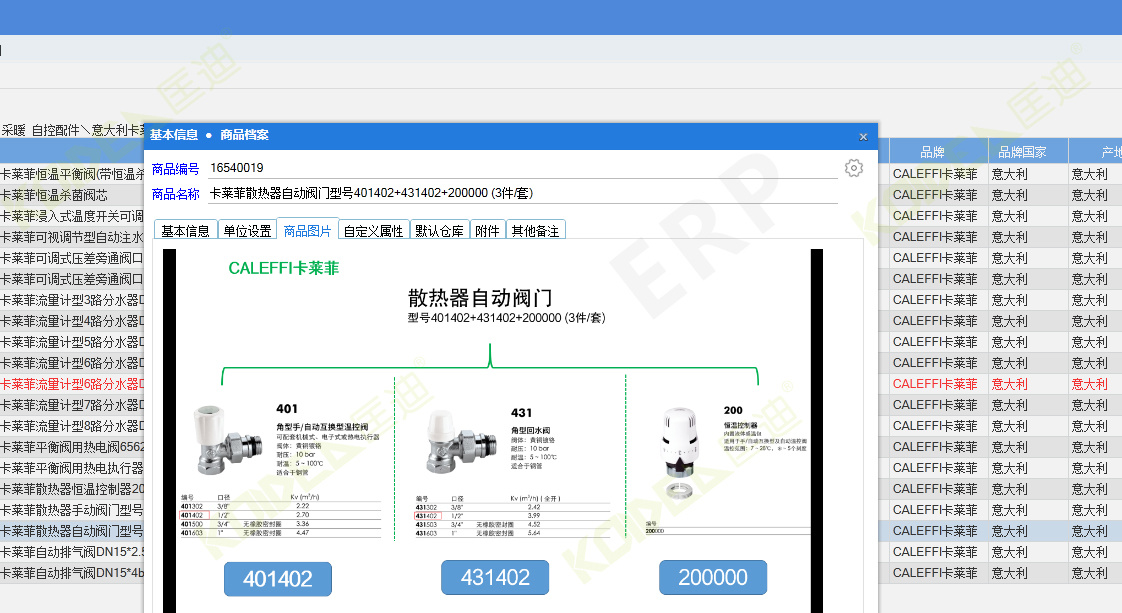This screenshot has width=1122, height=613.
Task: Click the category path 采暖 自控配件
Action: (40, 130)
